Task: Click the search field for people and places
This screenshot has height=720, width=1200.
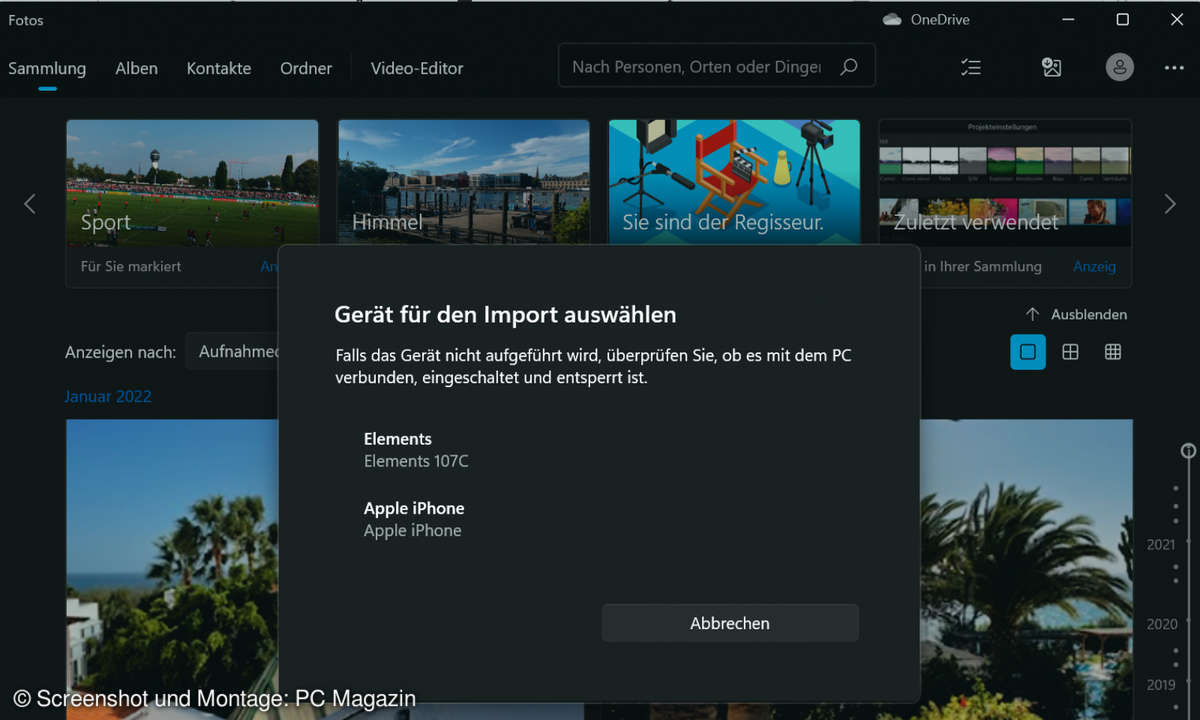Action: coord(696,67)
